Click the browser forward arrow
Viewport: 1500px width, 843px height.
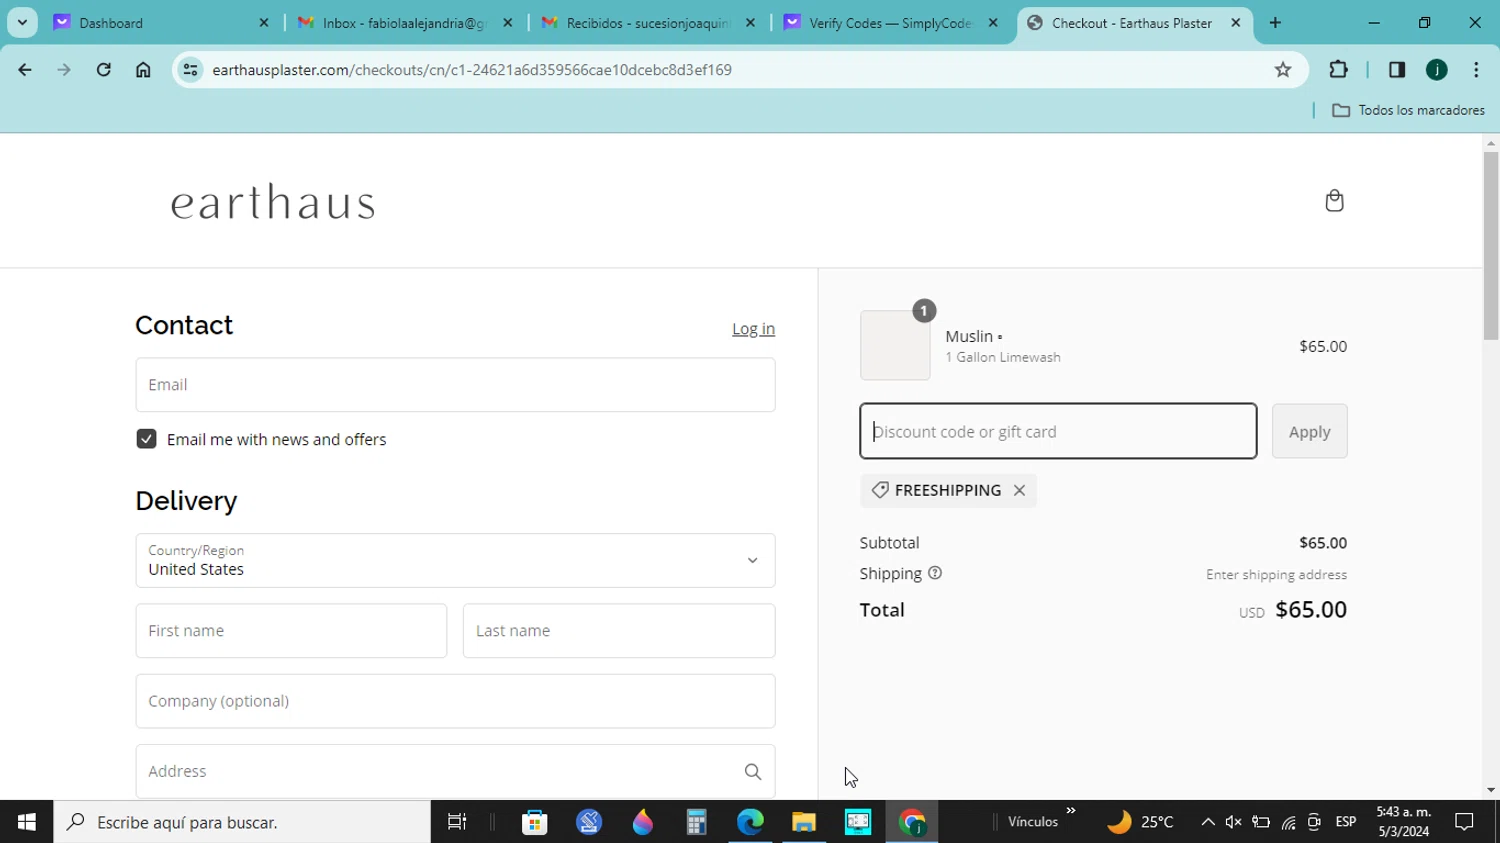point(64,70)
